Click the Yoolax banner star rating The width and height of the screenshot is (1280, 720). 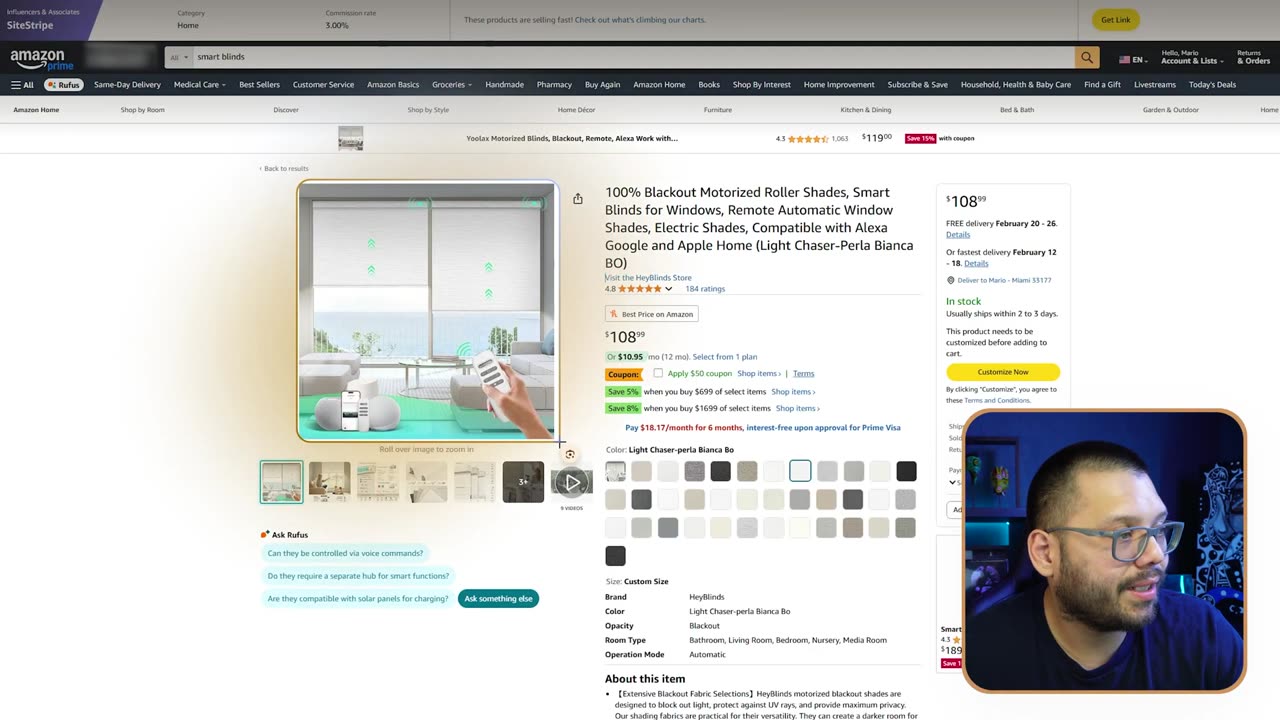808,139
